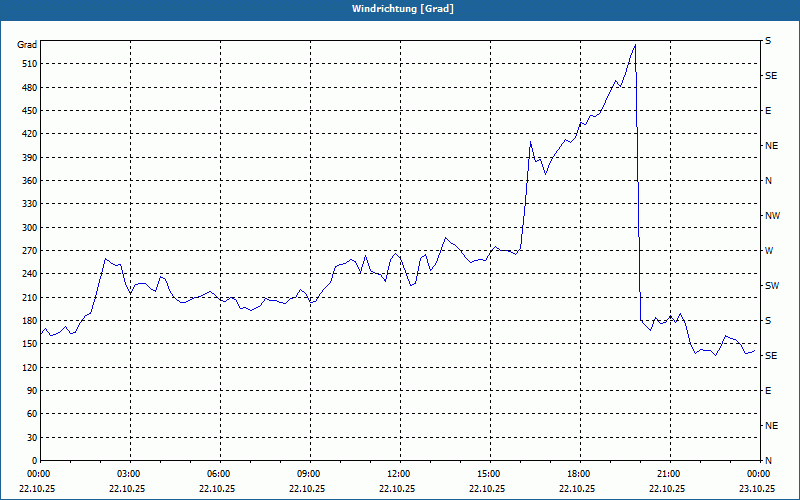The width and height of the screenshot is (800, 500).
Task: Click the 480 value on the y-axis
Action: coord(29,88)
